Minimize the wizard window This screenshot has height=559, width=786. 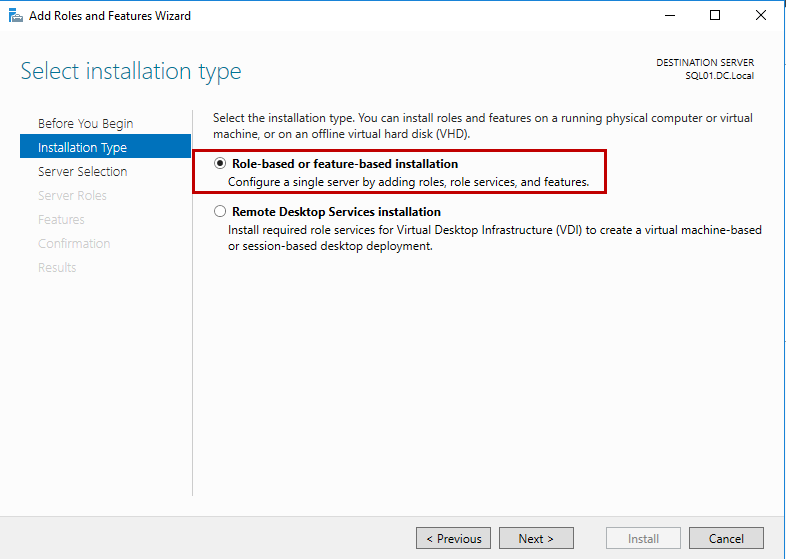(x=669, y=15)
